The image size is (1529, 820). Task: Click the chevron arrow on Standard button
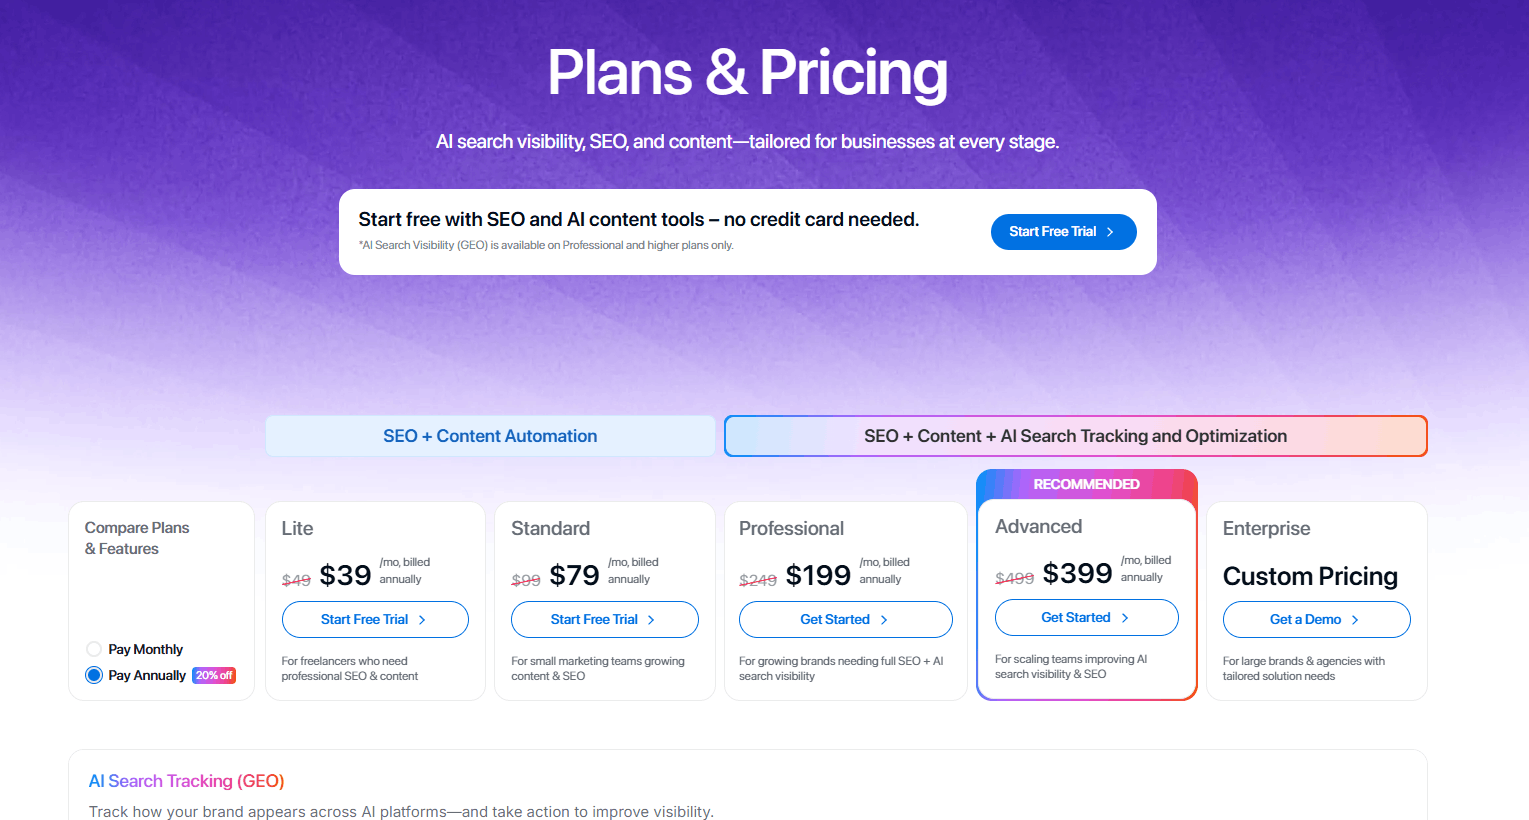(x=651, y=620)
